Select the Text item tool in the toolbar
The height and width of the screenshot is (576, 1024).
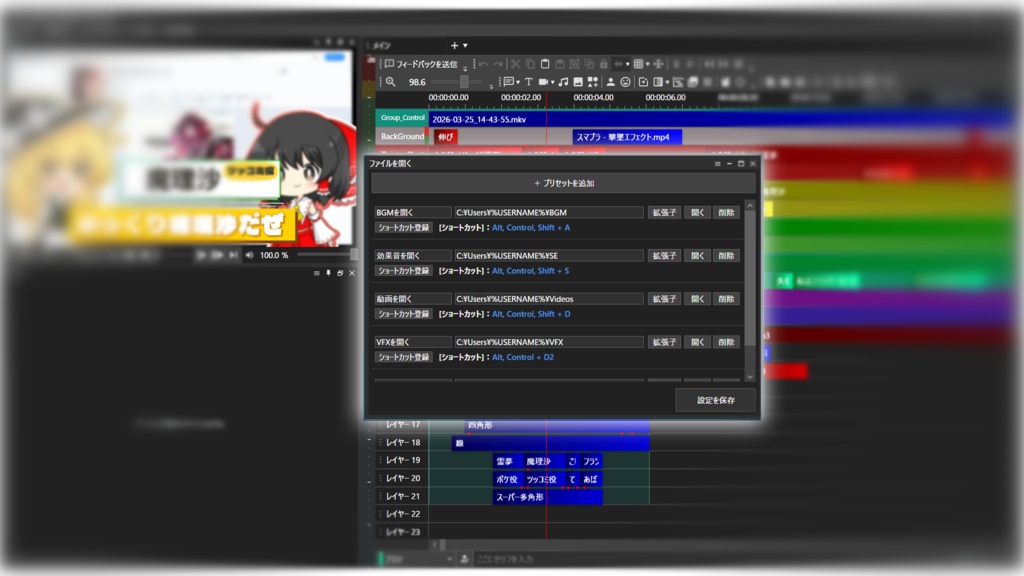pos(529,82)
